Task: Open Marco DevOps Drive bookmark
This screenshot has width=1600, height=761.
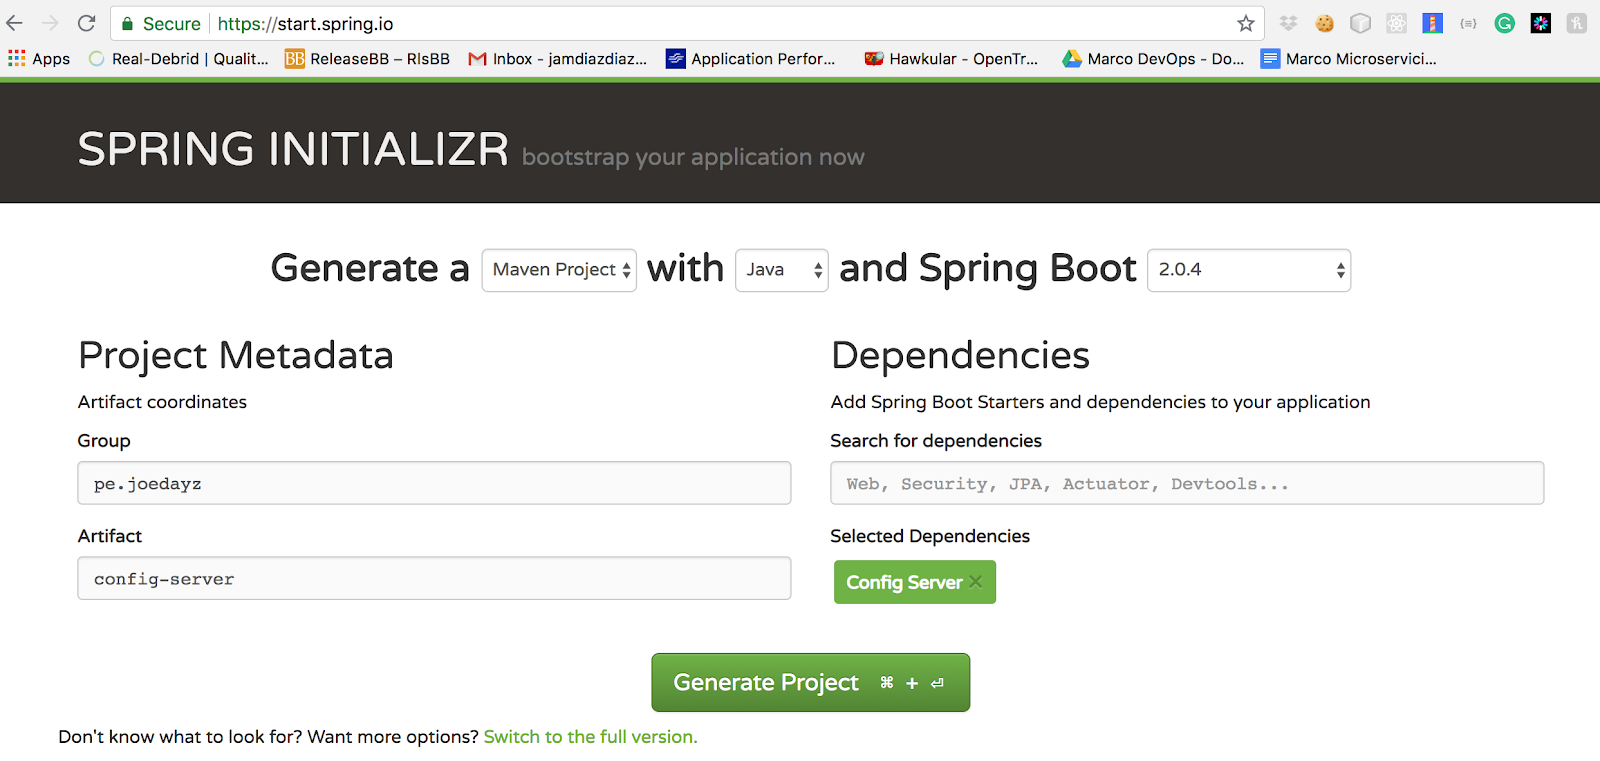Action: (1153, 59)
